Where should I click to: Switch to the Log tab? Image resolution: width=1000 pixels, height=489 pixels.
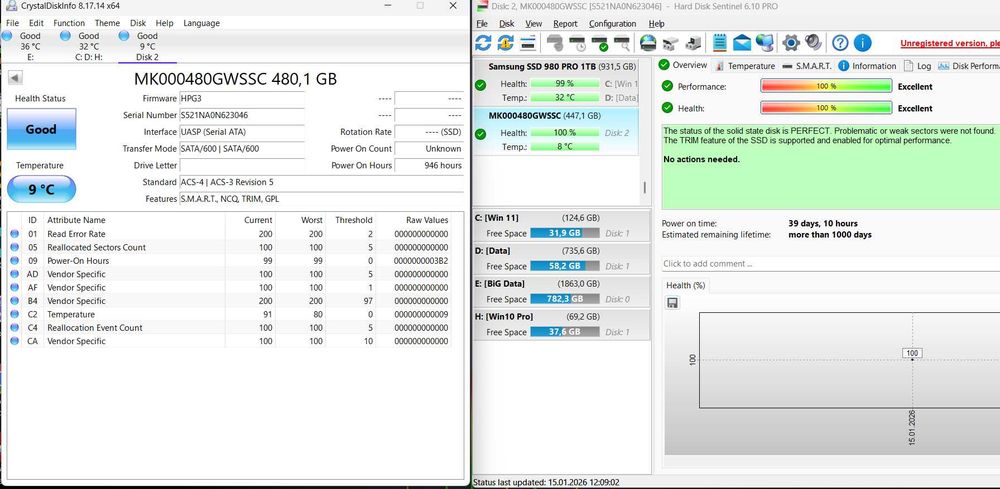click(x=918, y=66)
